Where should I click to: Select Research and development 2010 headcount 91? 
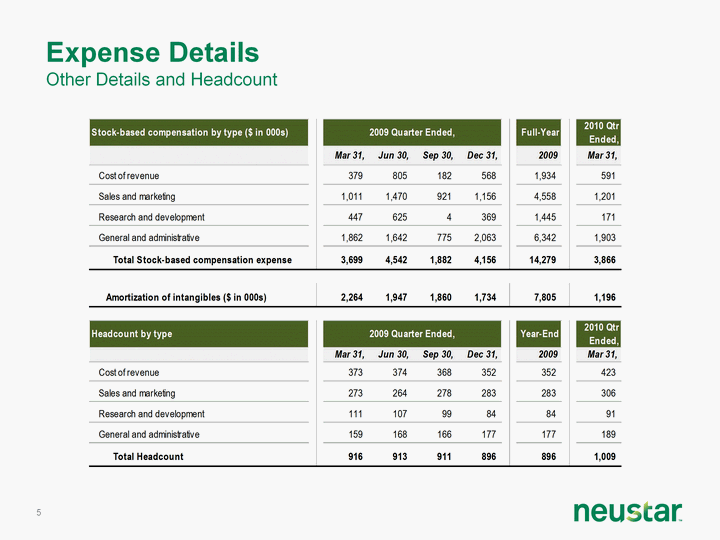tap(610, 414)
